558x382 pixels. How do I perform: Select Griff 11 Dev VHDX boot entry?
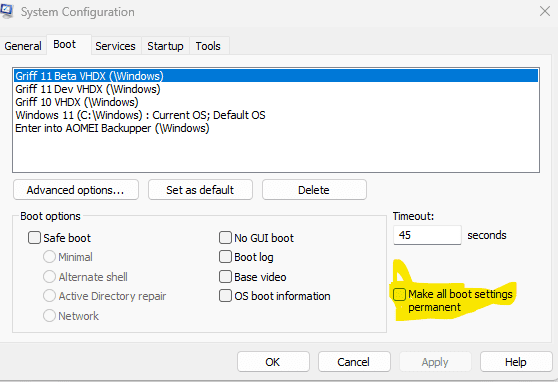pos(88,89)
